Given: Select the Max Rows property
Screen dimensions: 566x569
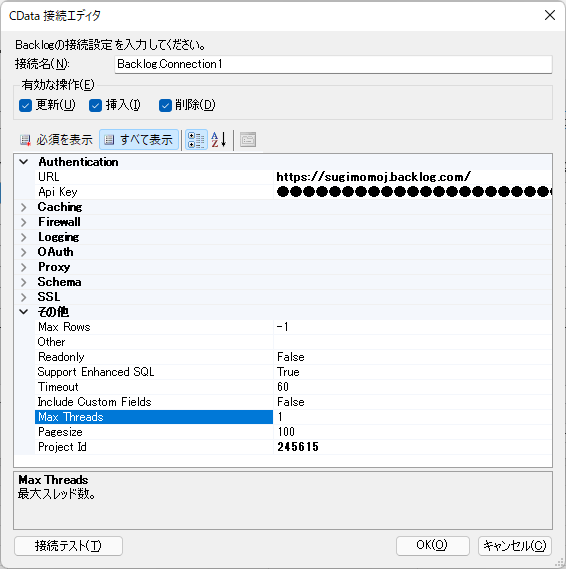Looking at the screenshot, I should click(x=154, y=327).
